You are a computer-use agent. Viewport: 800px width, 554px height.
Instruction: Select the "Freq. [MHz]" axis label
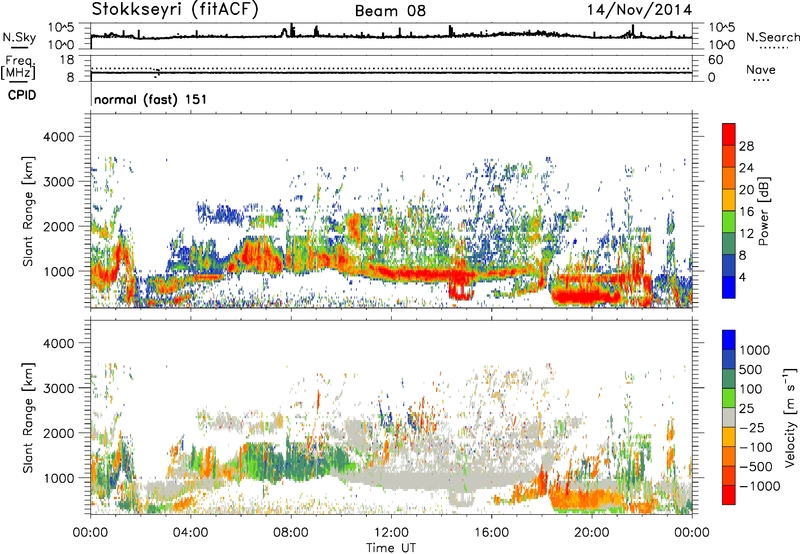pyautogui.click(x=18, y=68)
